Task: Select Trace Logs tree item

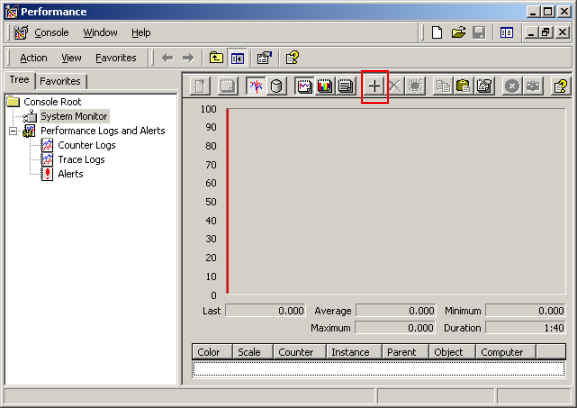Action: (81, 160)
